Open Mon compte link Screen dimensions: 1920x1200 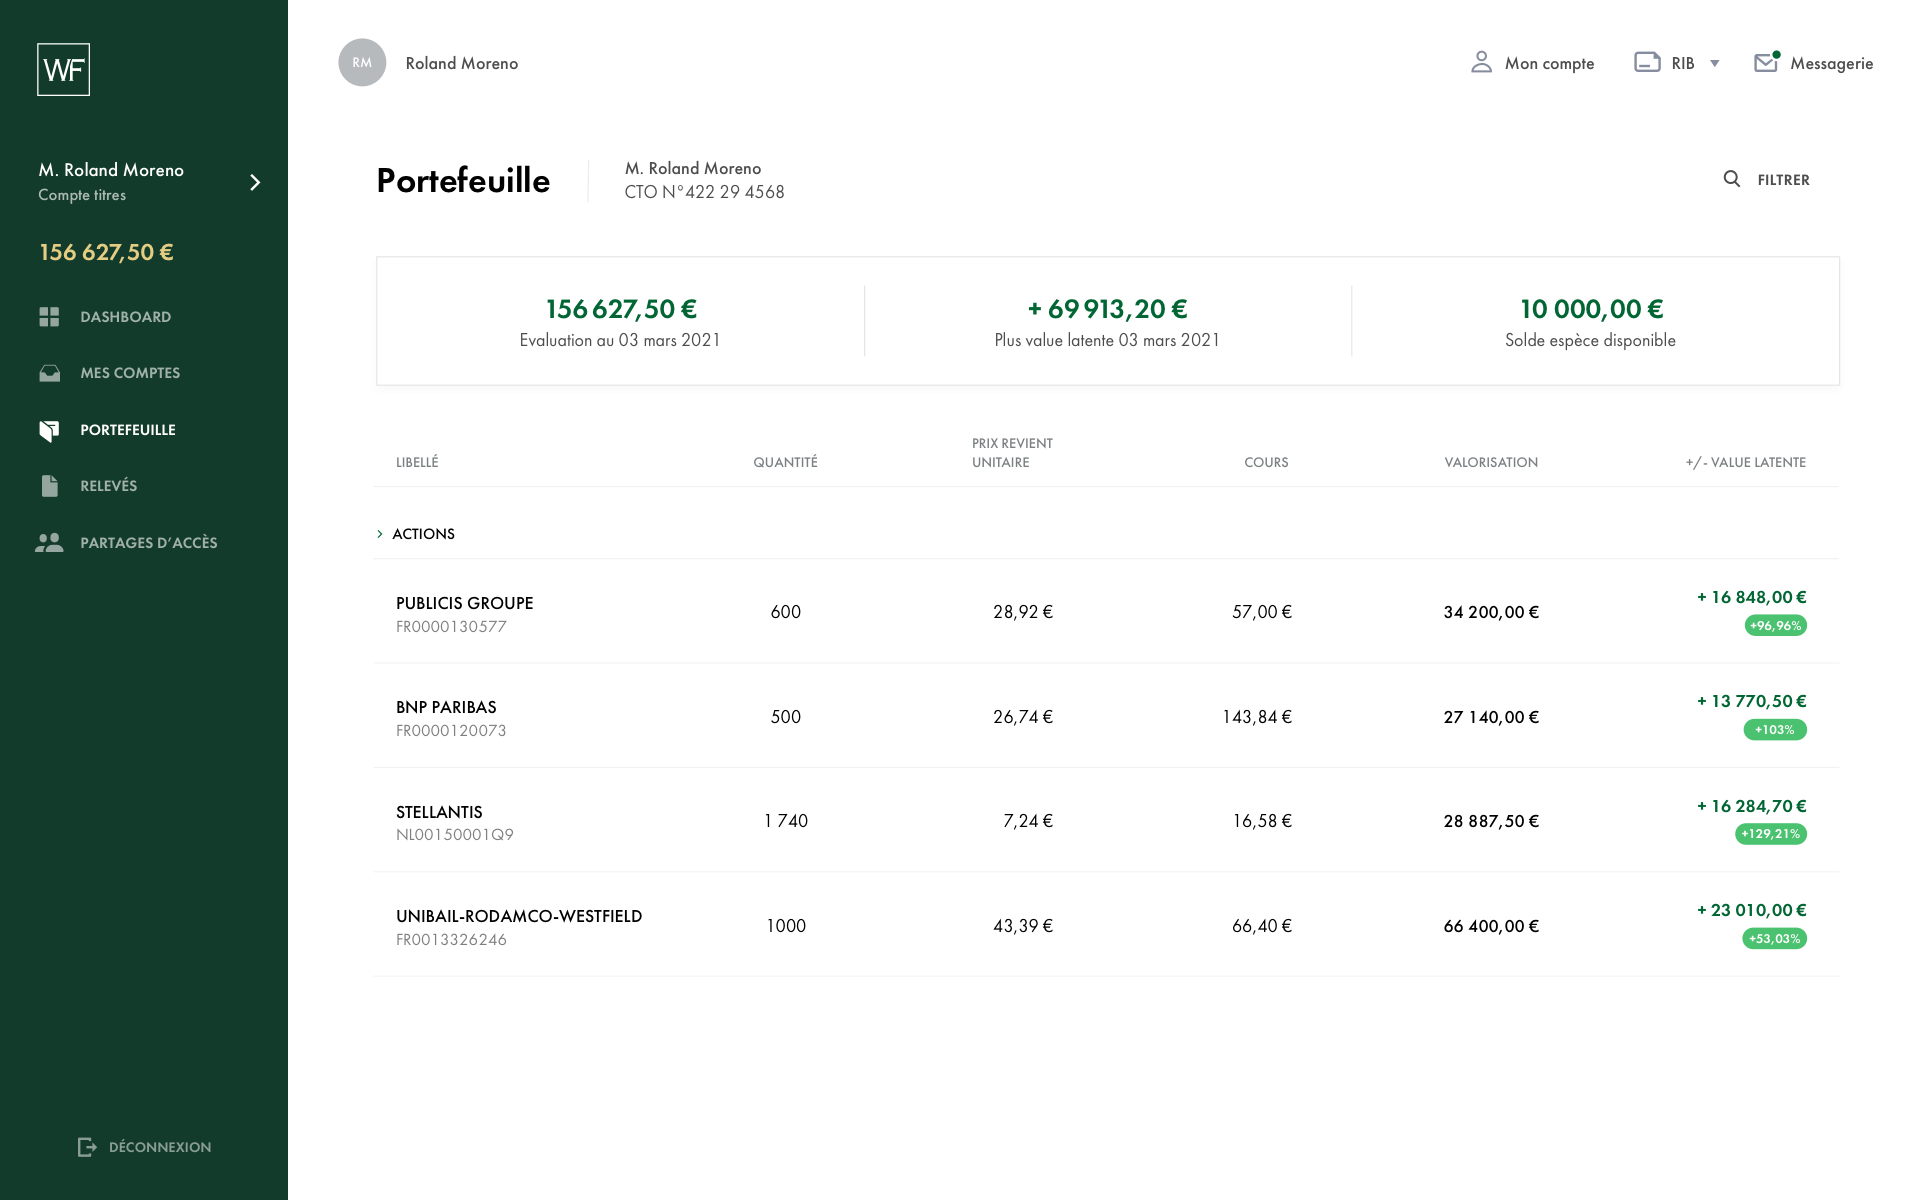click(1549, 63)
